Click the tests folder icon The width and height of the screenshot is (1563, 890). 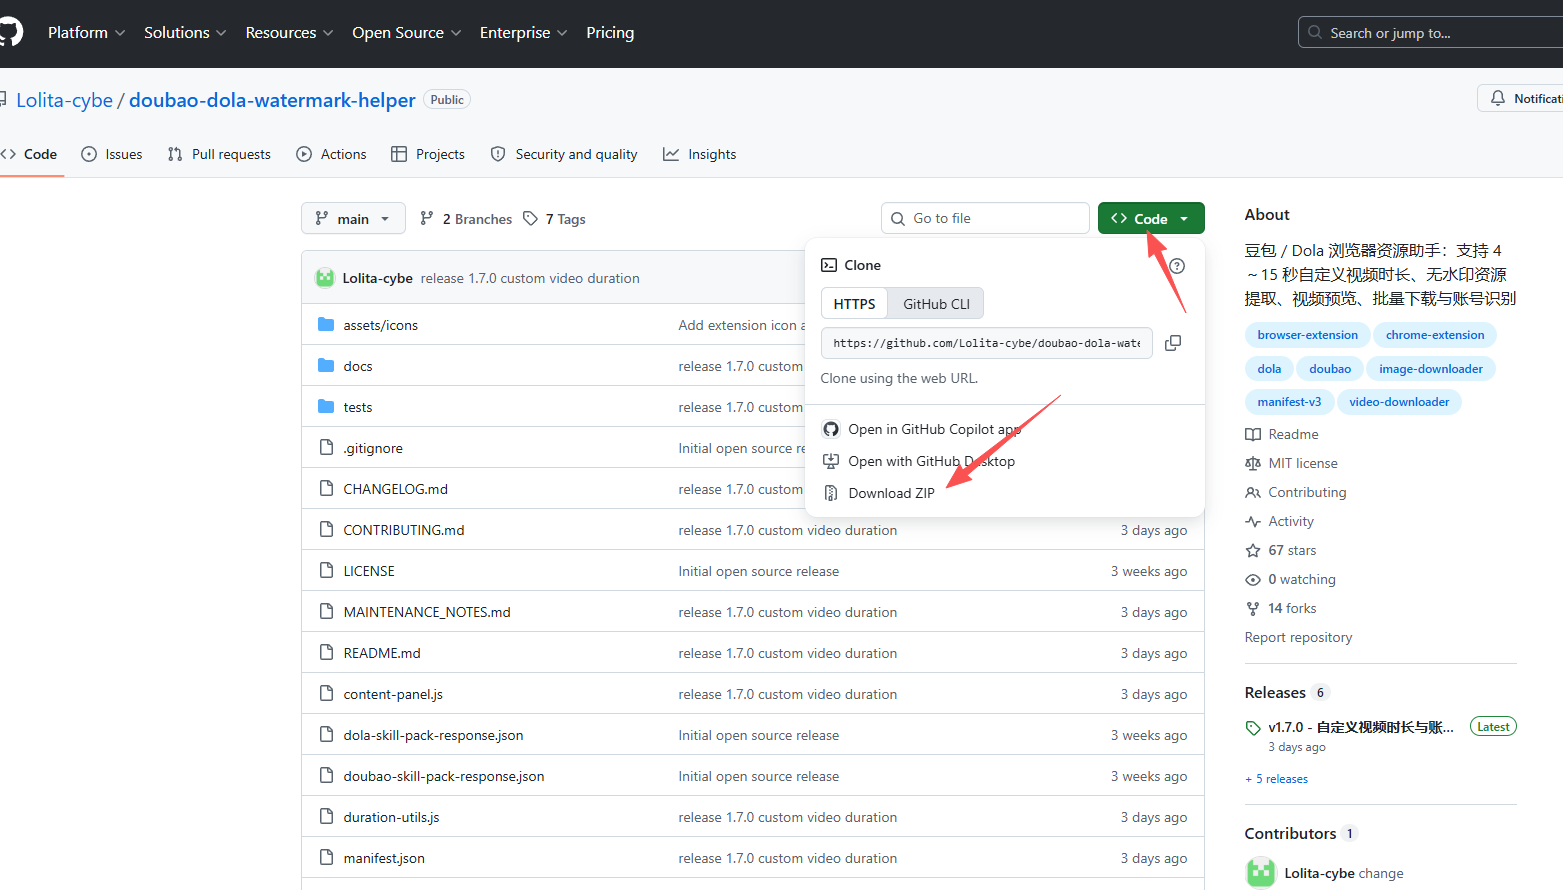pyautogui.click(x=326, y=407)
